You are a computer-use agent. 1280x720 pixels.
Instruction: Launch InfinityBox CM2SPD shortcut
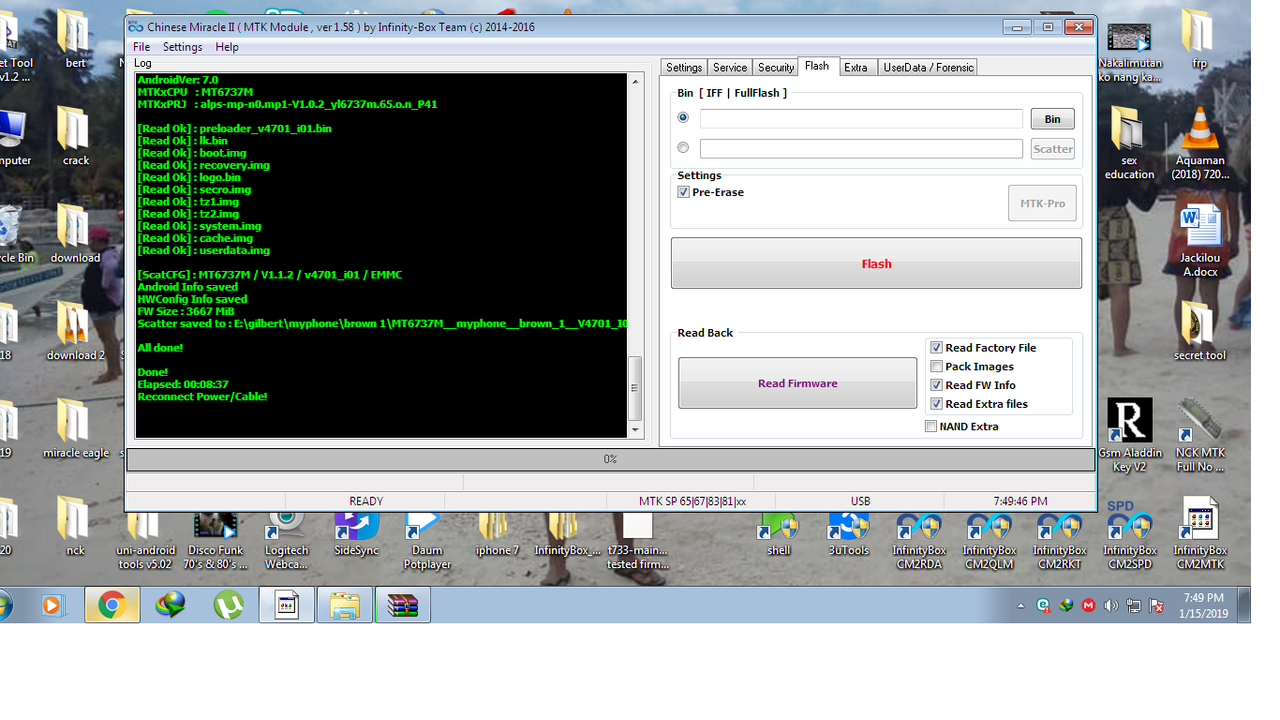1129,534
